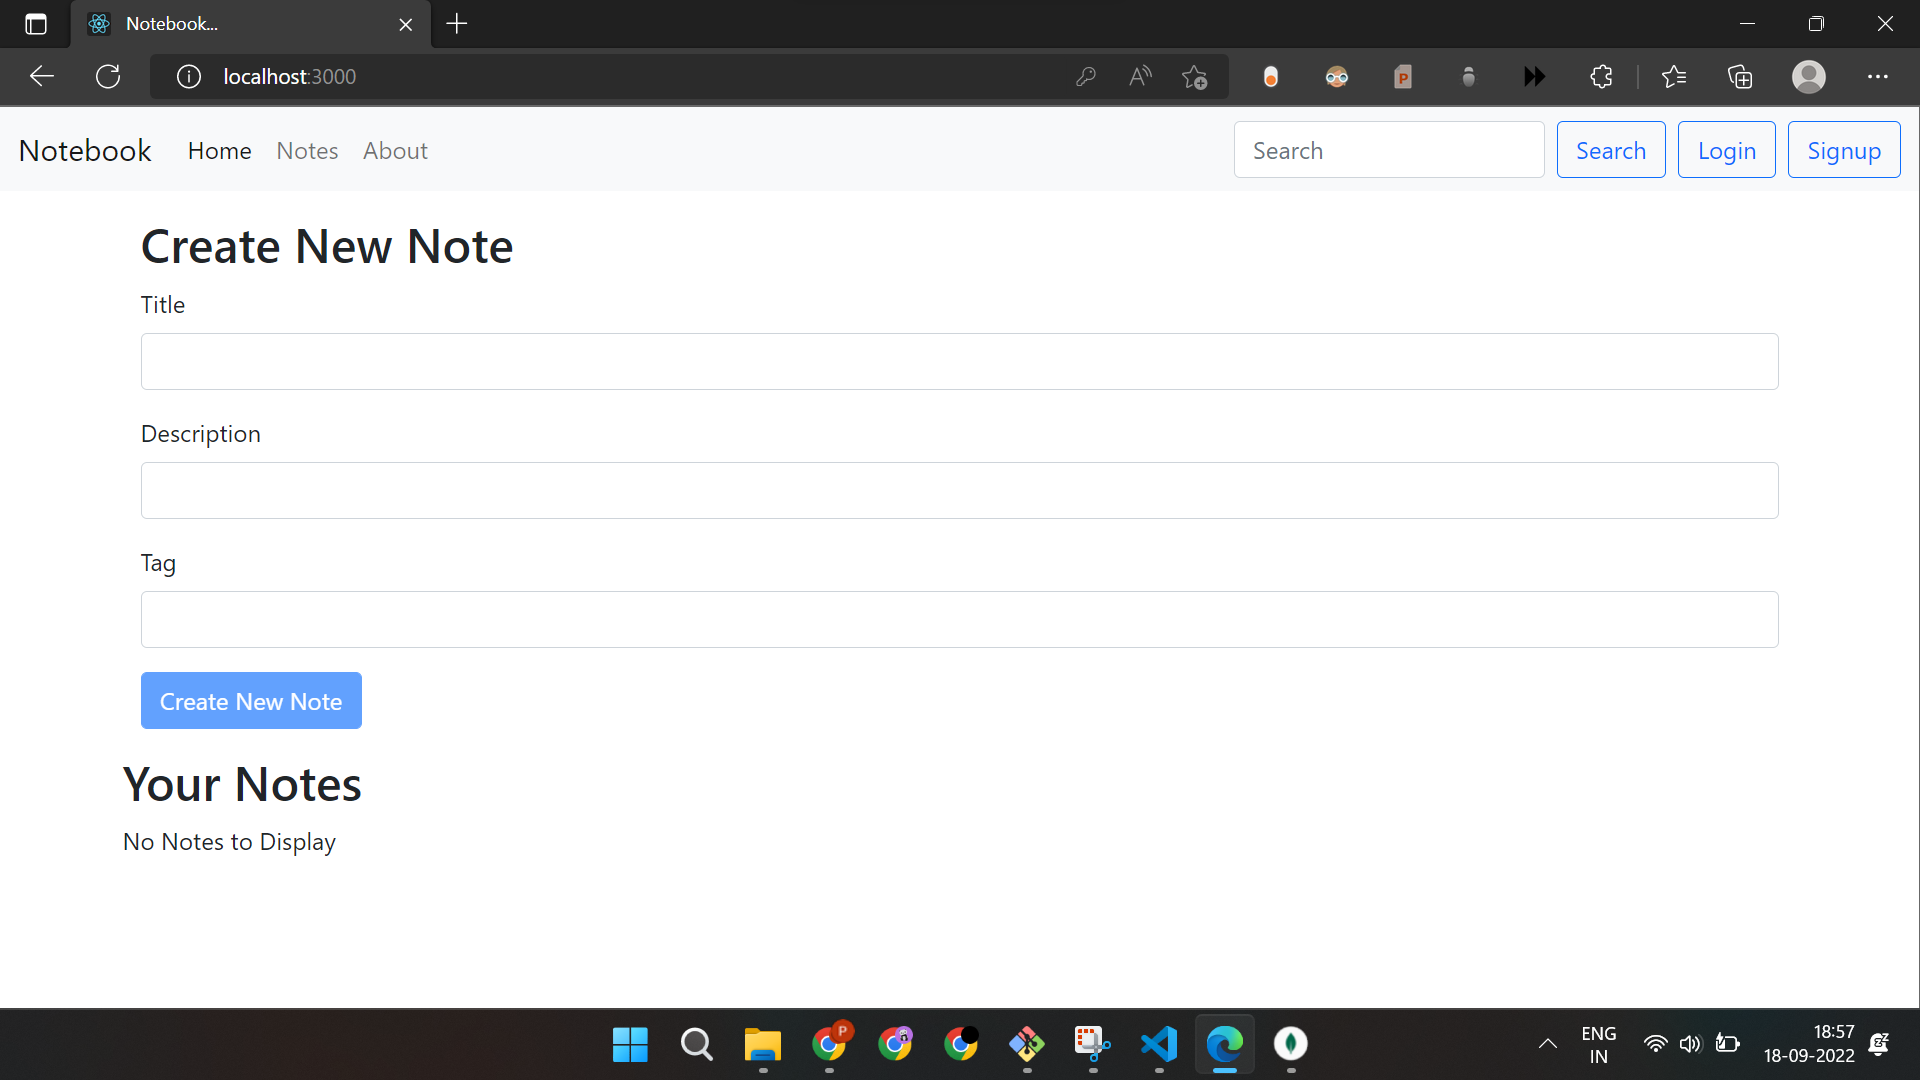
Task: Add this page to favorites
Action: pyautogui.click(x=1194, y=76)
